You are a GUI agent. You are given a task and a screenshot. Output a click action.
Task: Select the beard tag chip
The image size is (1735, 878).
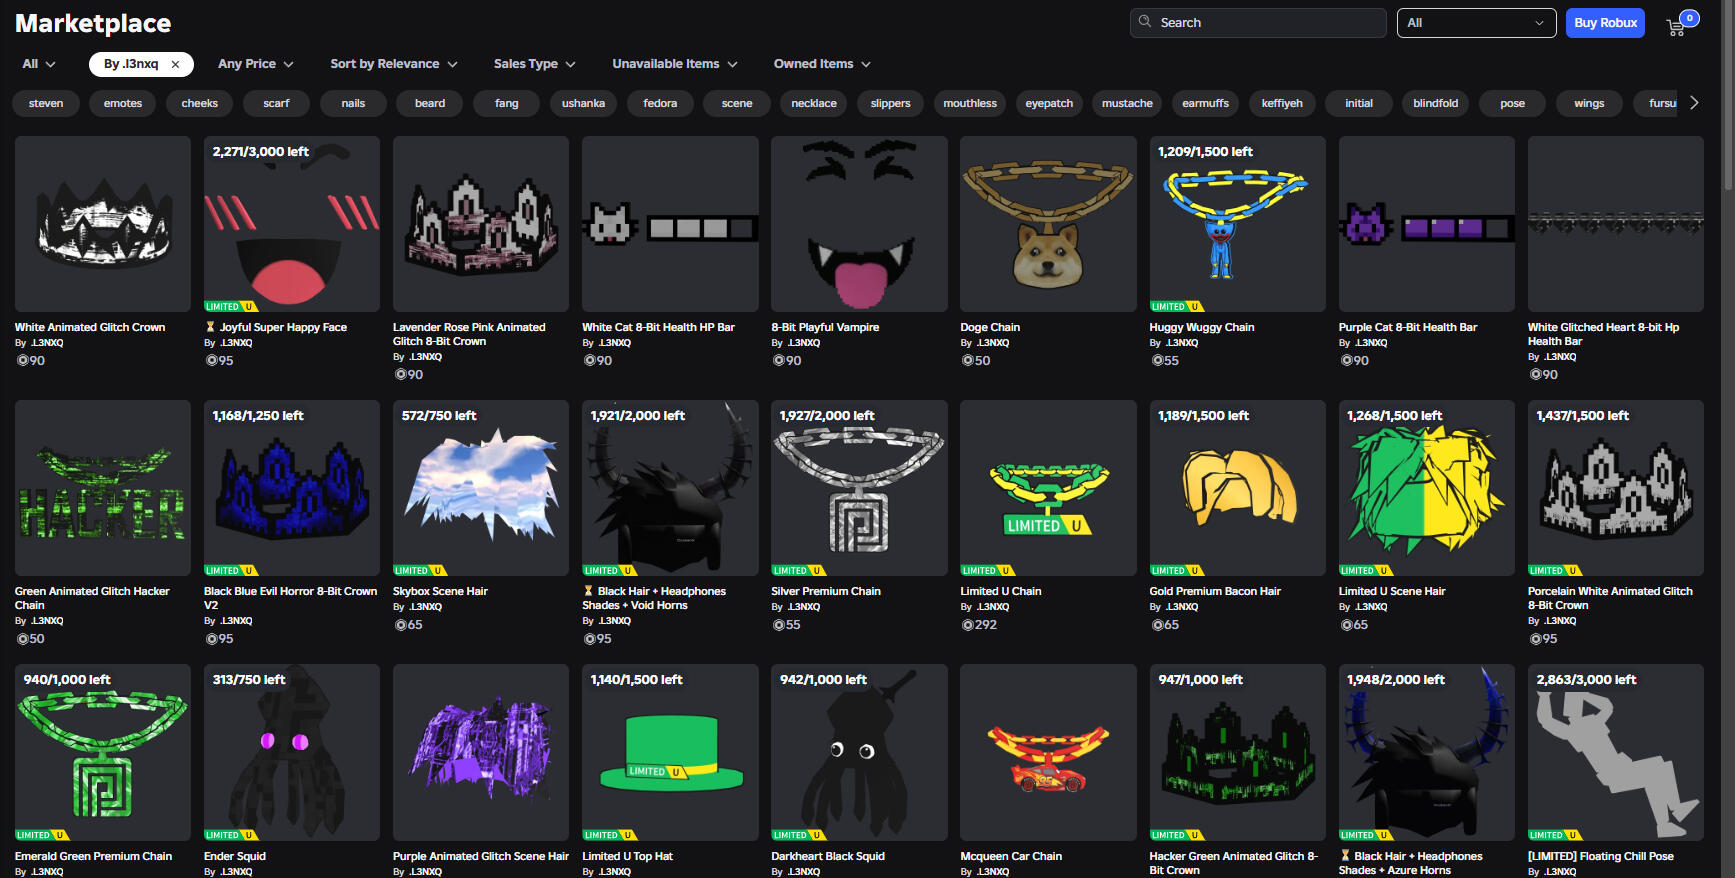pyautogui.click(x=430, y=103)
